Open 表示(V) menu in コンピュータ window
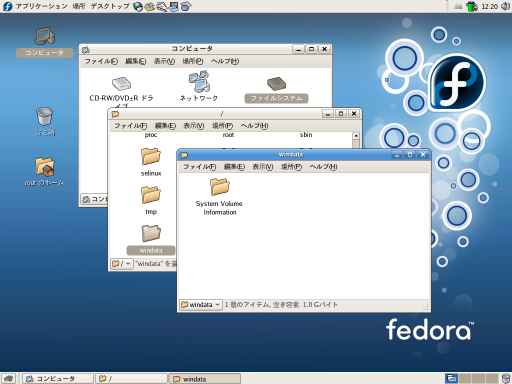Image resolution: width=512 pixels, height=384 pixels. point(164,61)
